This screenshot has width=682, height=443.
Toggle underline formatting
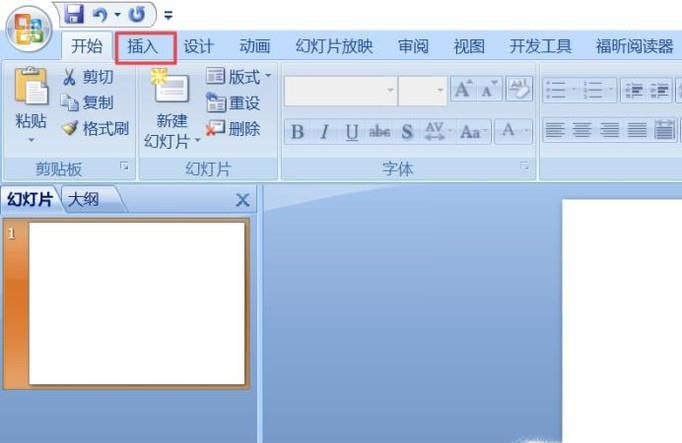pyautogui.click(x=352, y=132)
